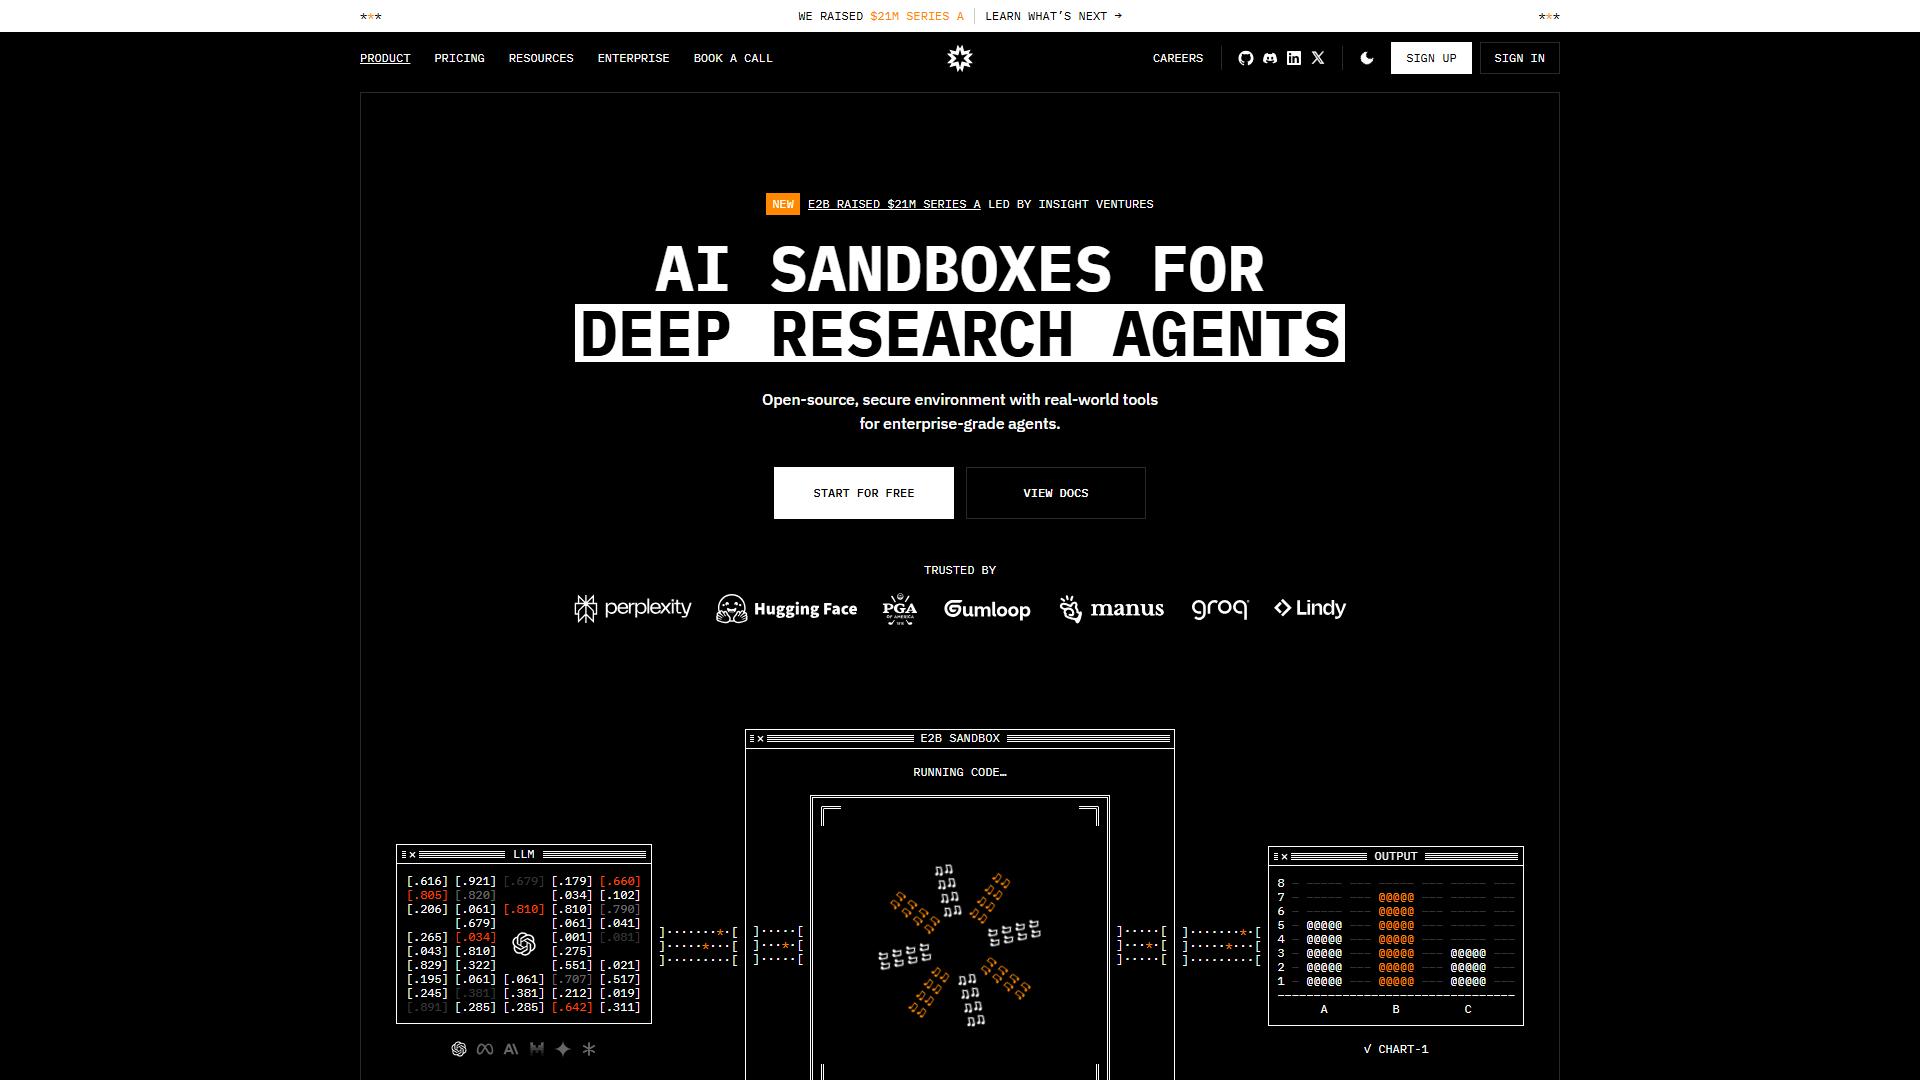The height and width of the screenshot is (1080, 1920).
Task: Click the [.616] value in LLM panel
Action: (x=428, y=881)
